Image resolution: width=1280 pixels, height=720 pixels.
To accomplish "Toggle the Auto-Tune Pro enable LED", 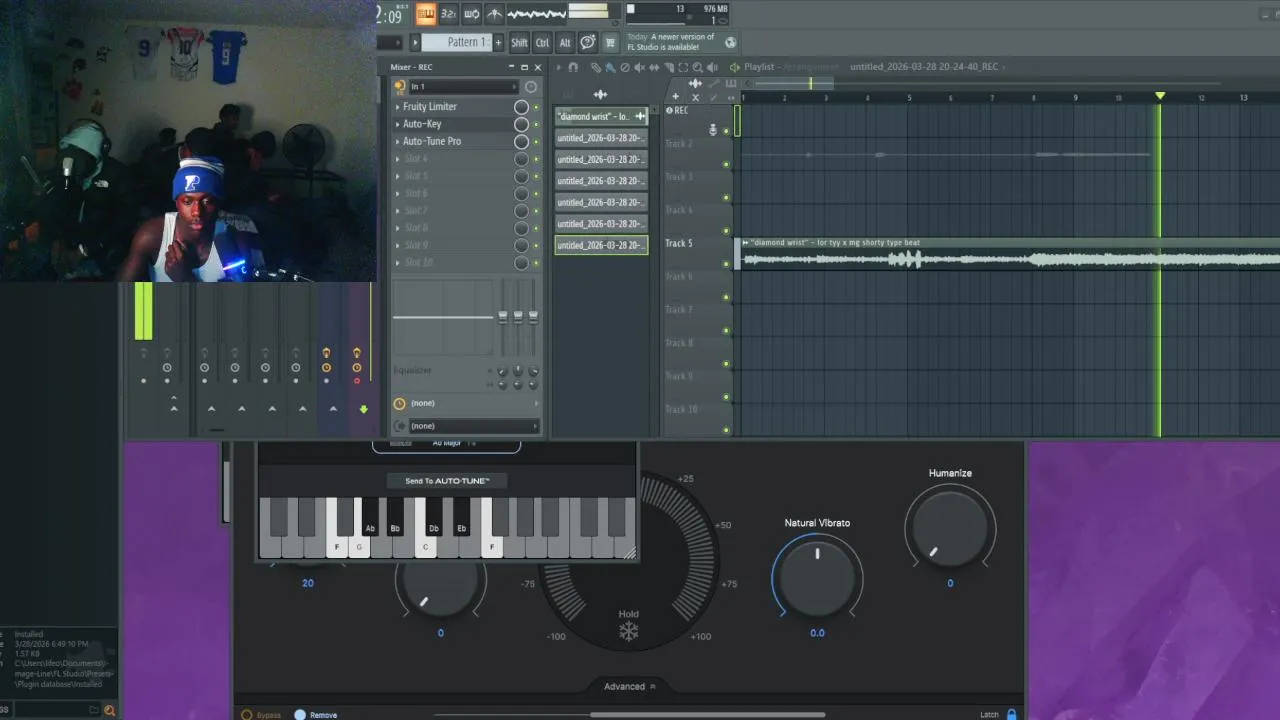I will [535, 142].
